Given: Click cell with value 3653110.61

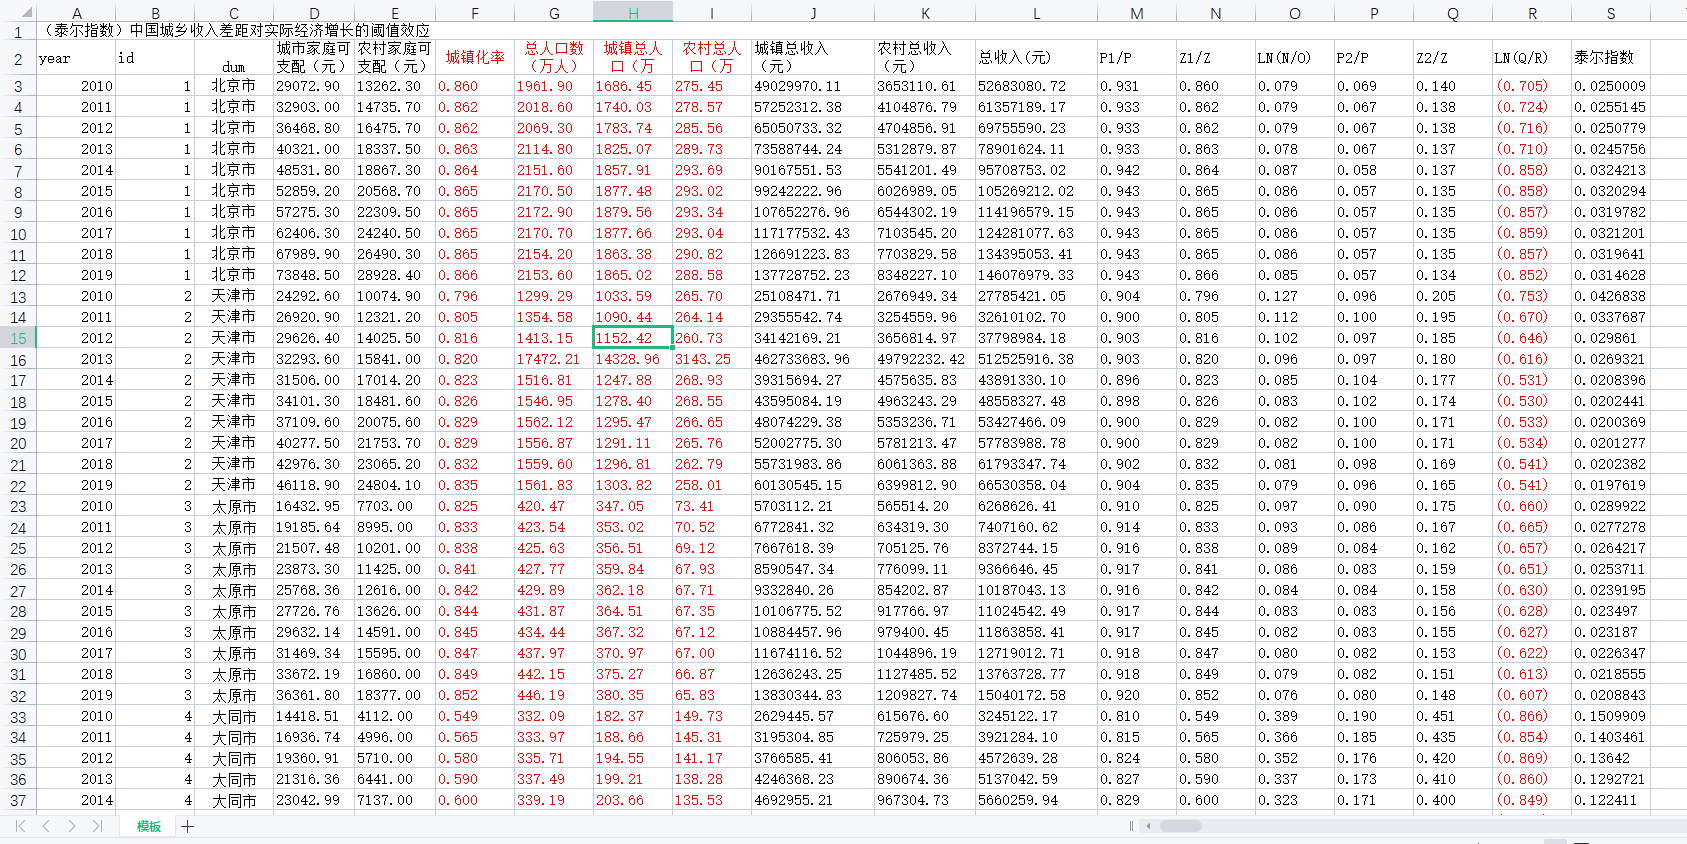Looking at the screenshot, I should point(925,86).
